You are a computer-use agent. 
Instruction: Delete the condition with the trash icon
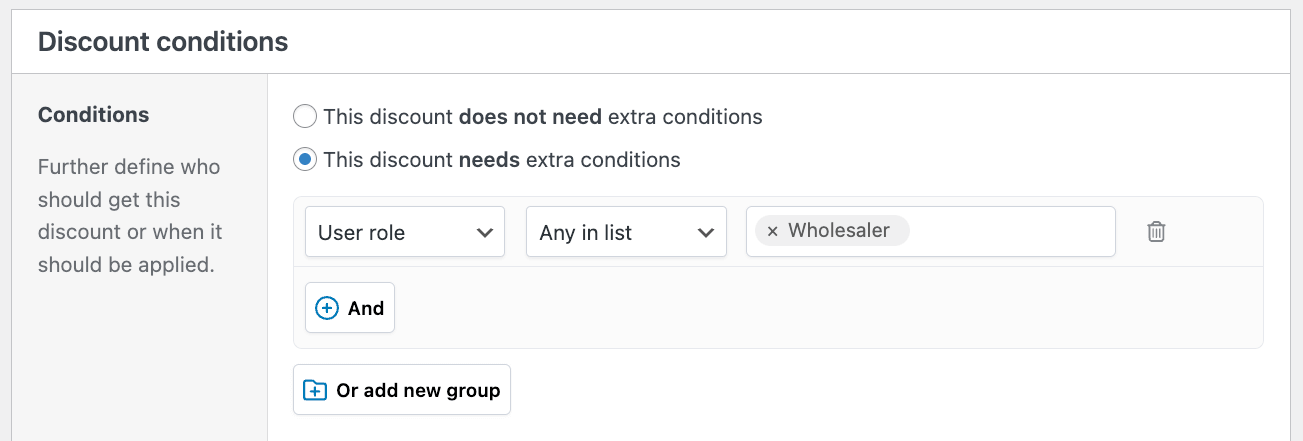pyautogui.click(x=1156, y=232)
